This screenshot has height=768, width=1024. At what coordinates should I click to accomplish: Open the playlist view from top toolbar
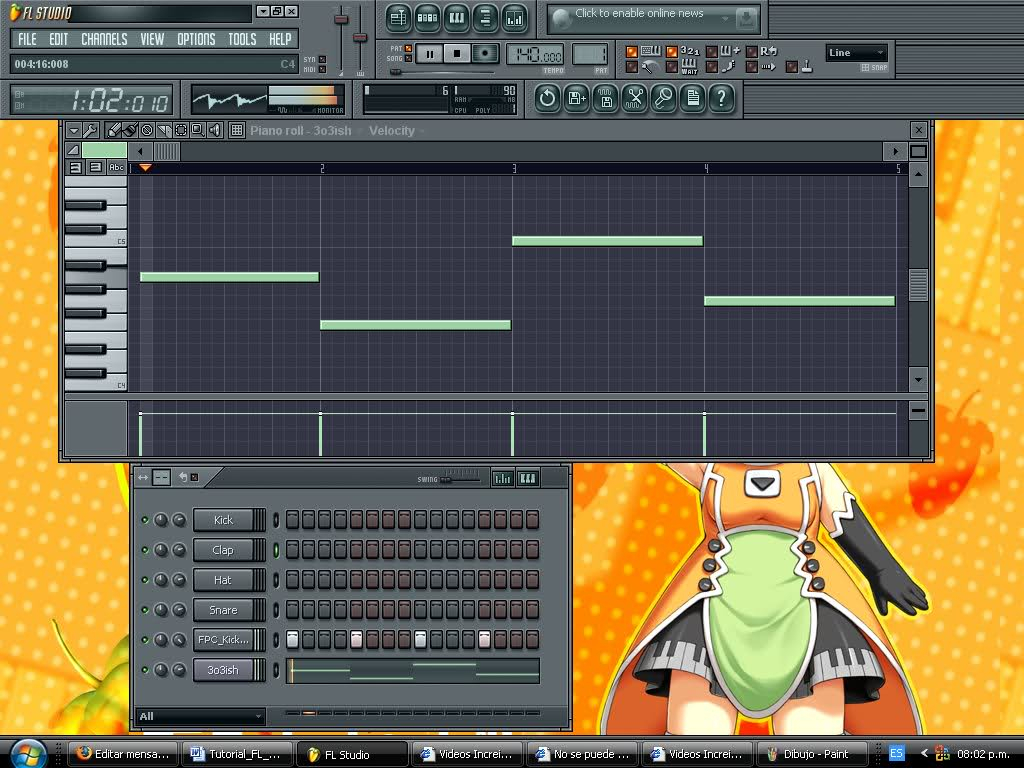point(399,18)
